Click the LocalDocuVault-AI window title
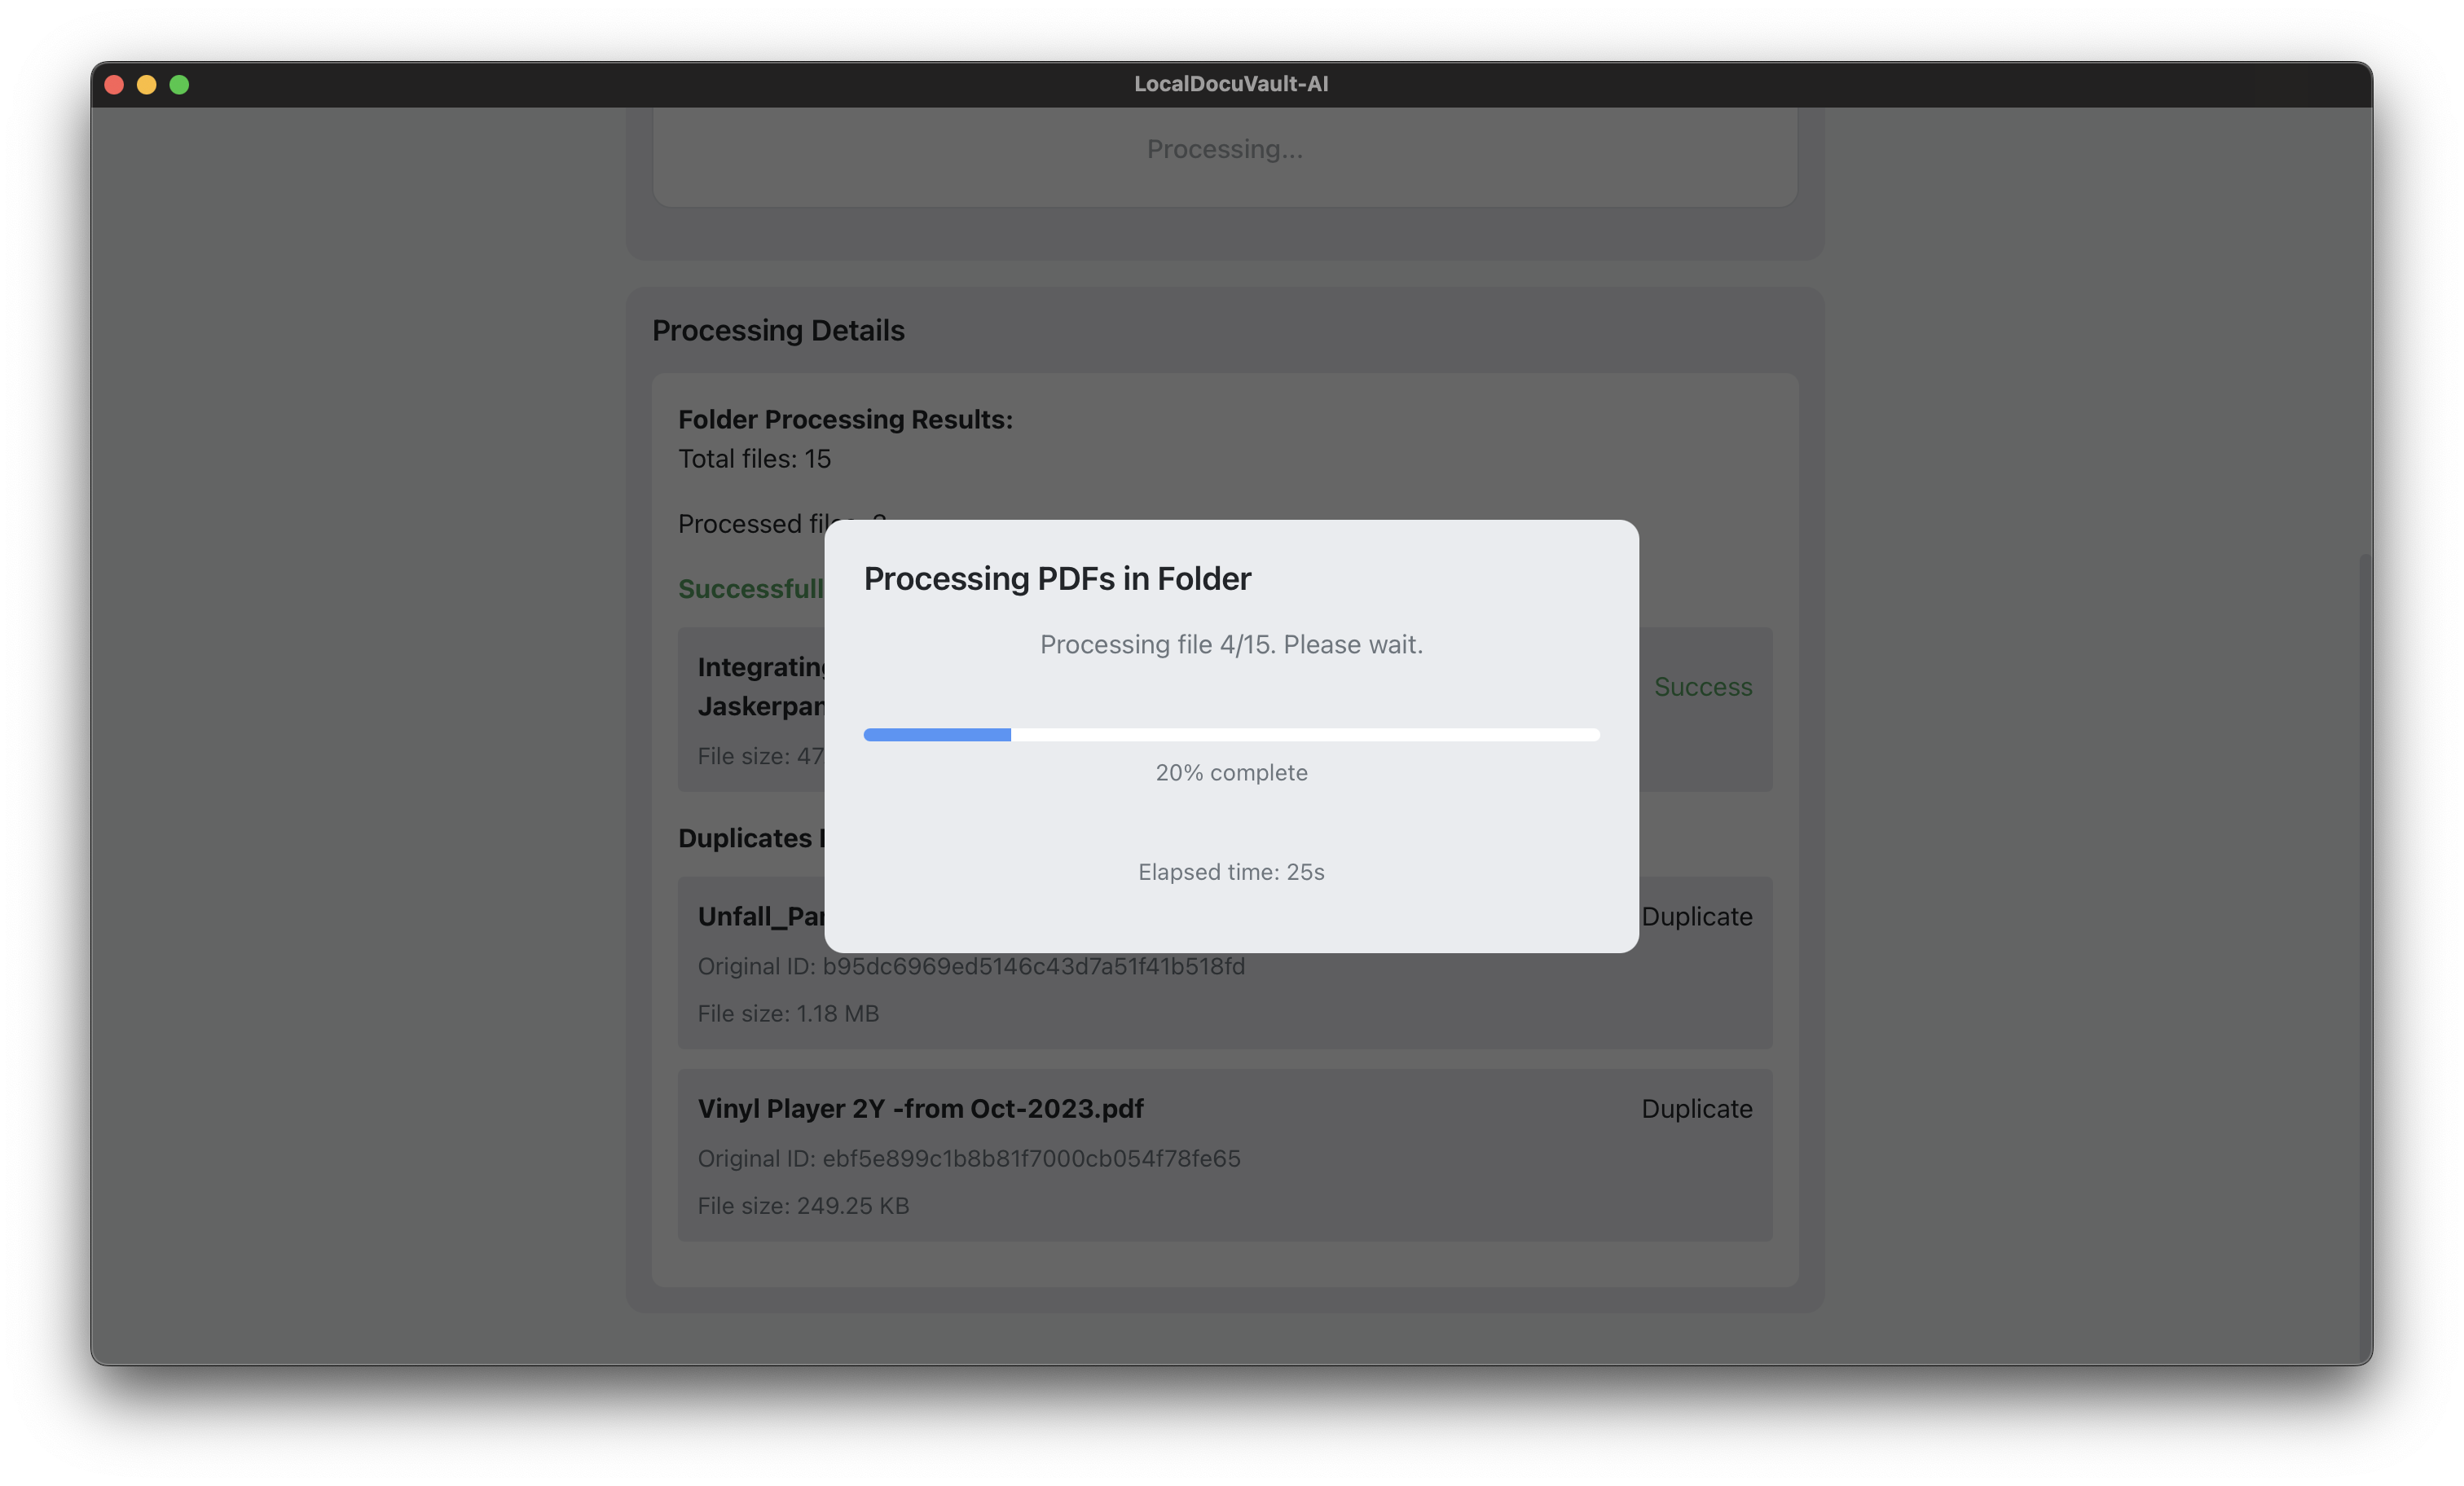 coord(1231,84)
